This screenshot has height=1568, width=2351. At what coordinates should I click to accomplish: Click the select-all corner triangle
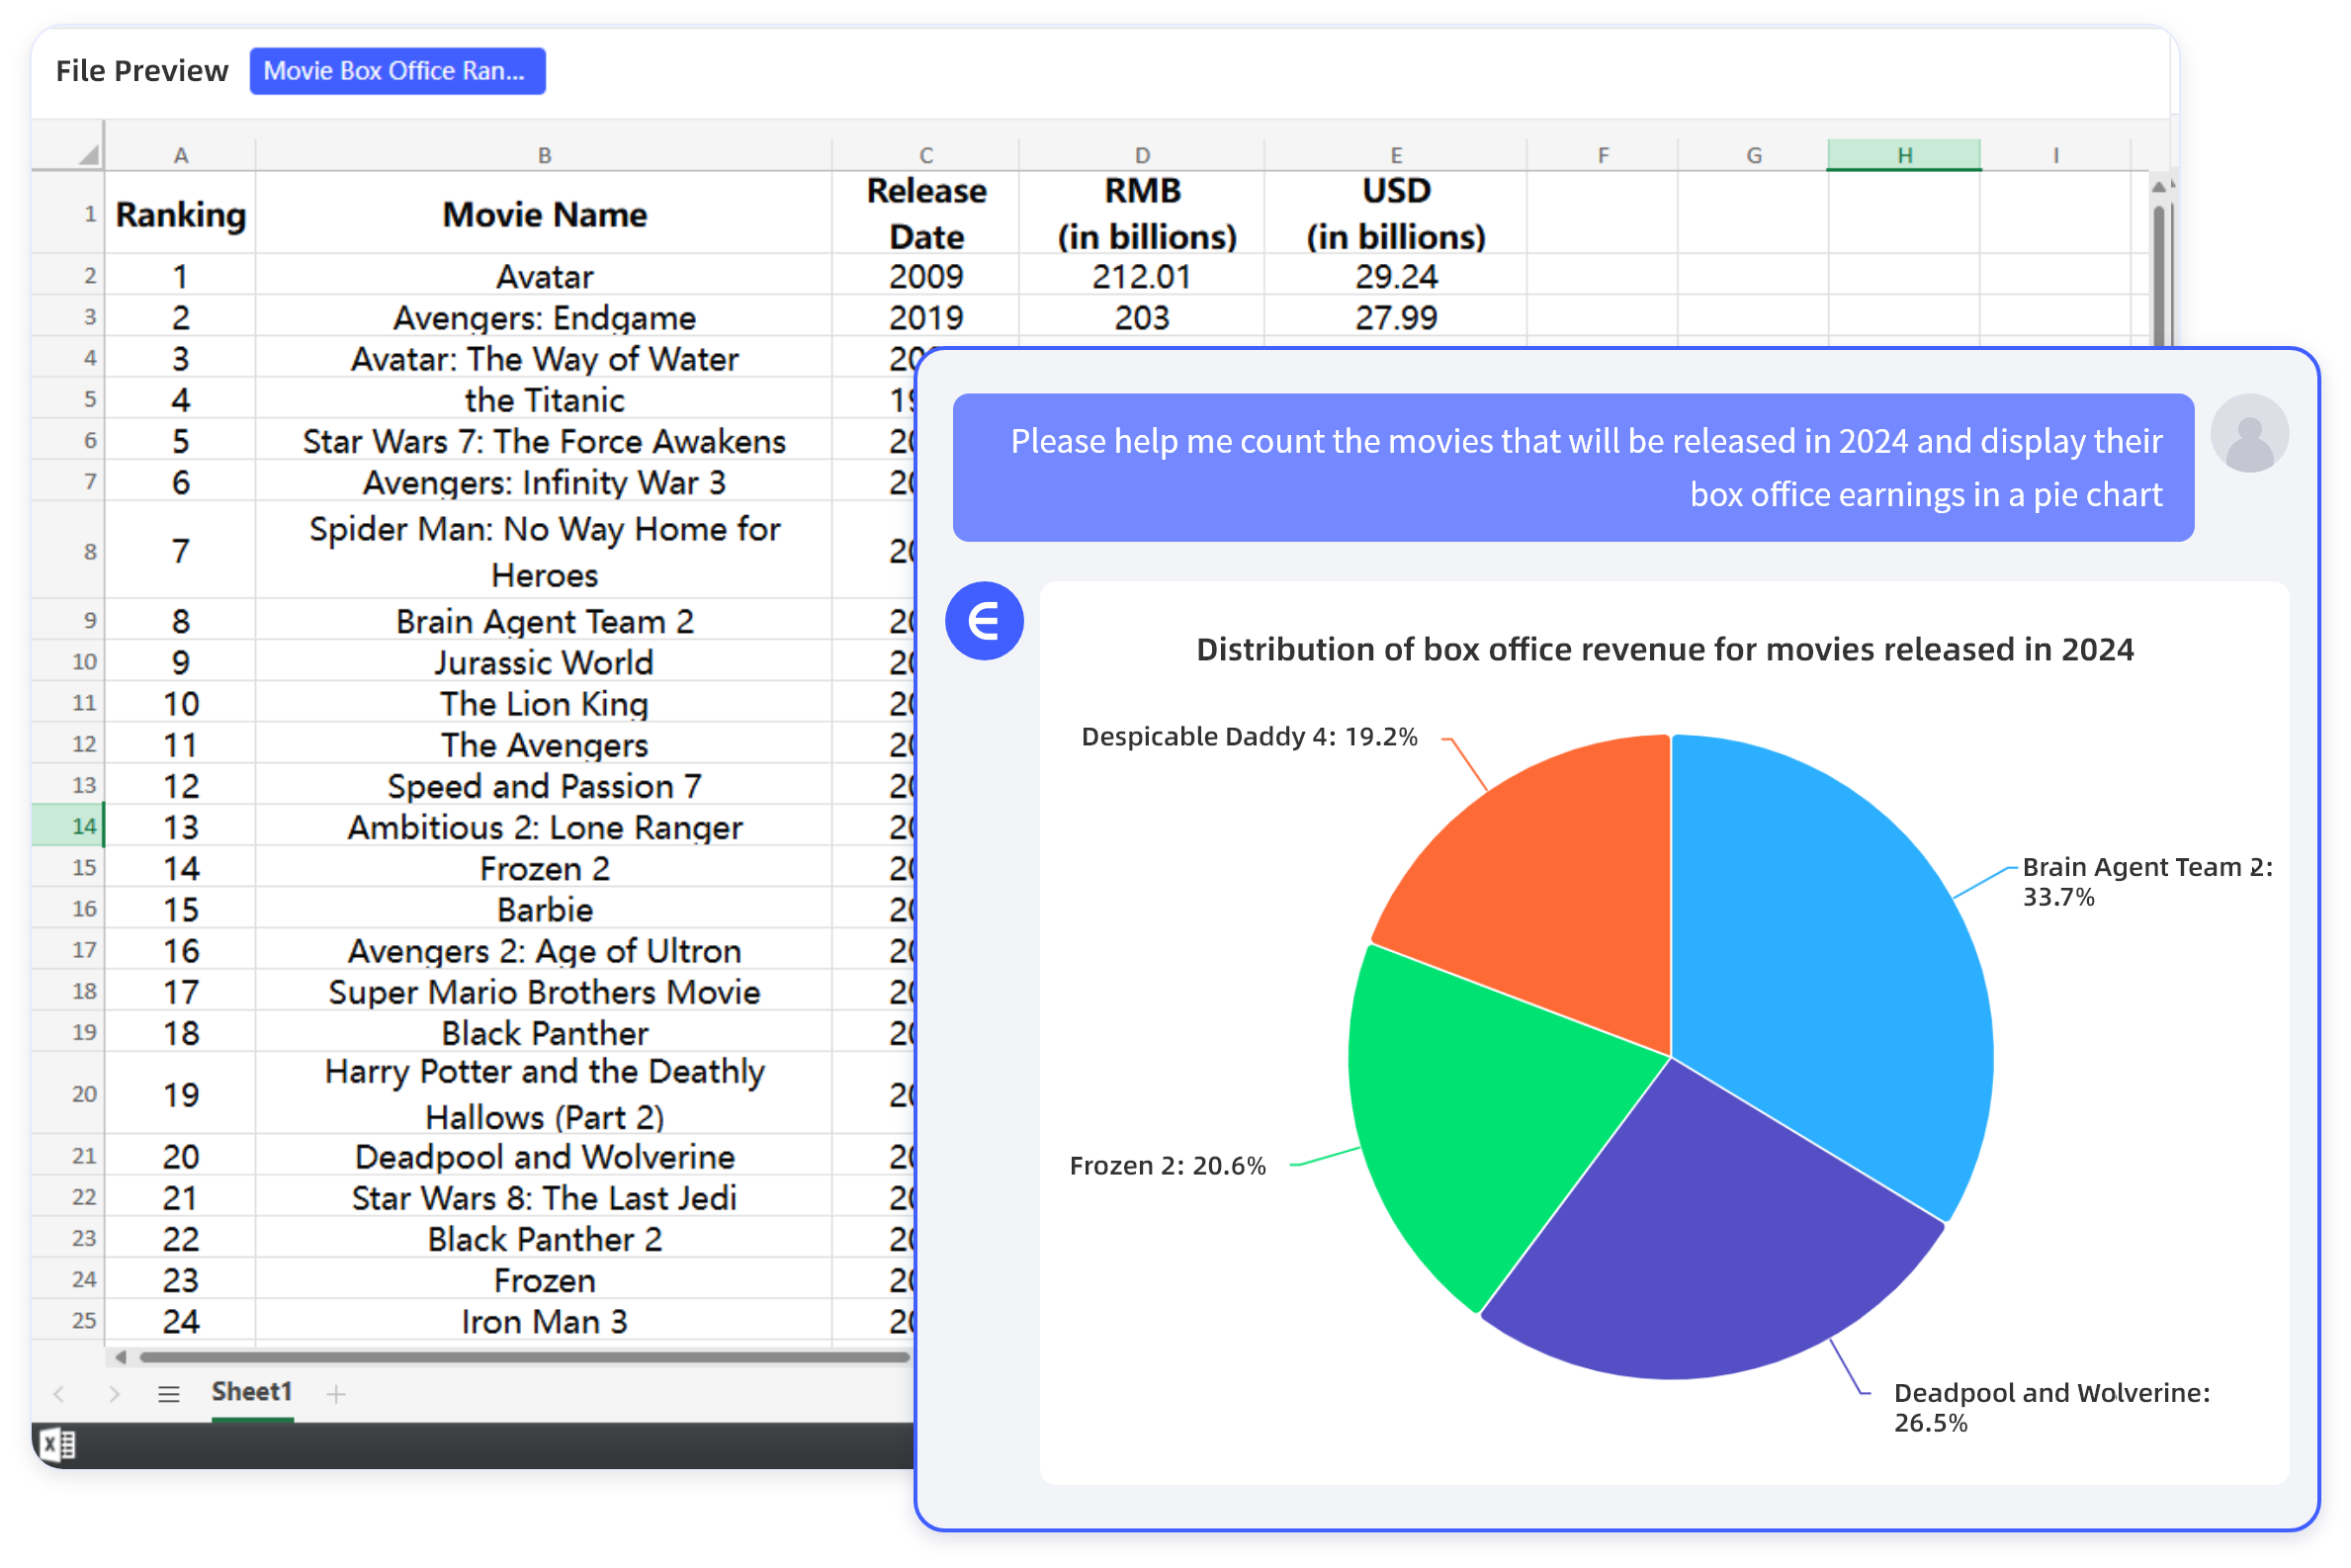(88, 154)
